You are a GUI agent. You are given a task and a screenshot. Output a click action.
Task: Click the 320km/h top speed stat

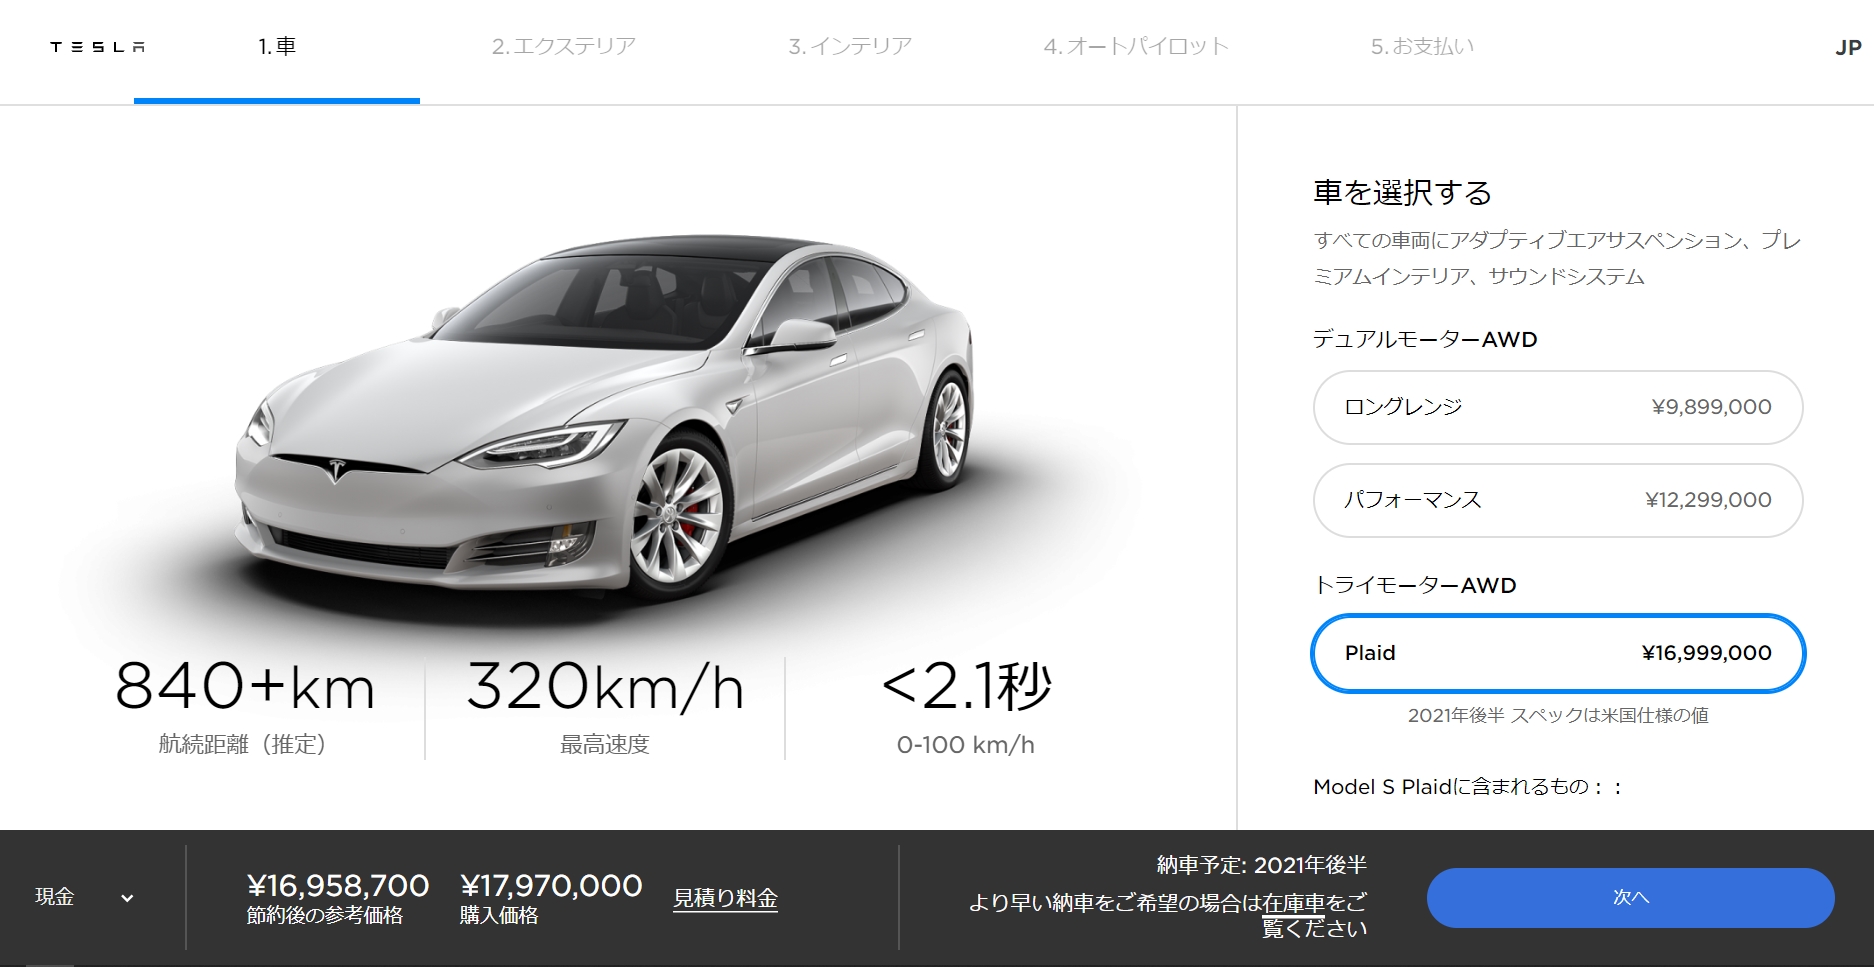tap(605, 707)
